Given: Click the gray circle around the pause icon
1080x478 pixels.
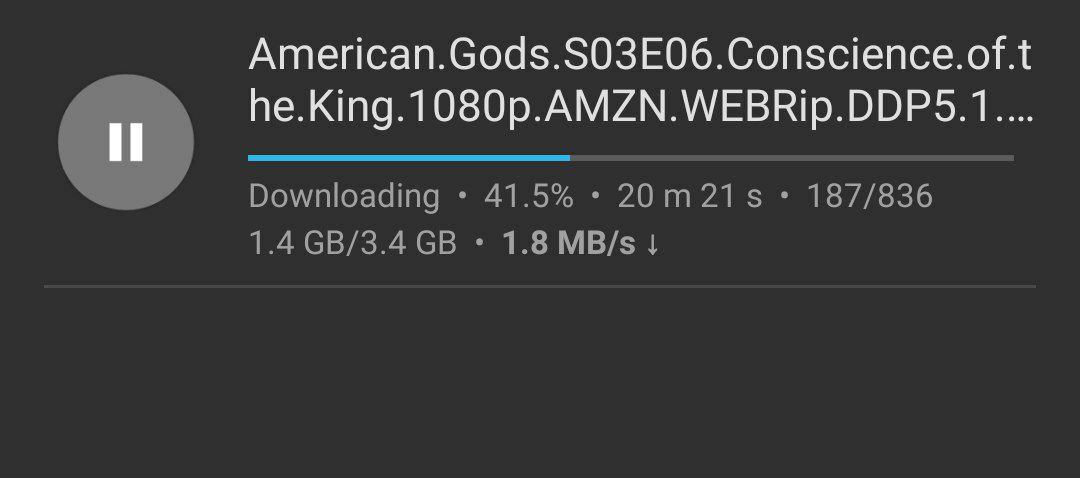Looking at the screenshot, I should click(126, 142).
